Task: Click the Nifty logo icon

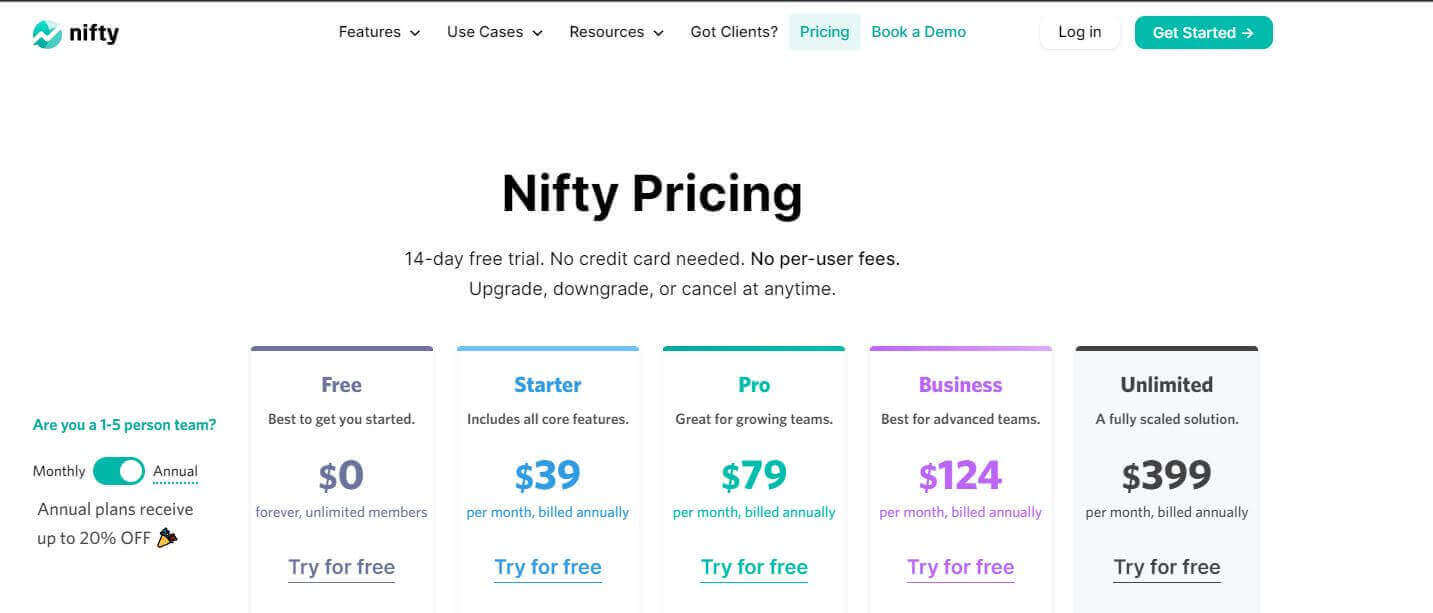Action: coord(45,31)
